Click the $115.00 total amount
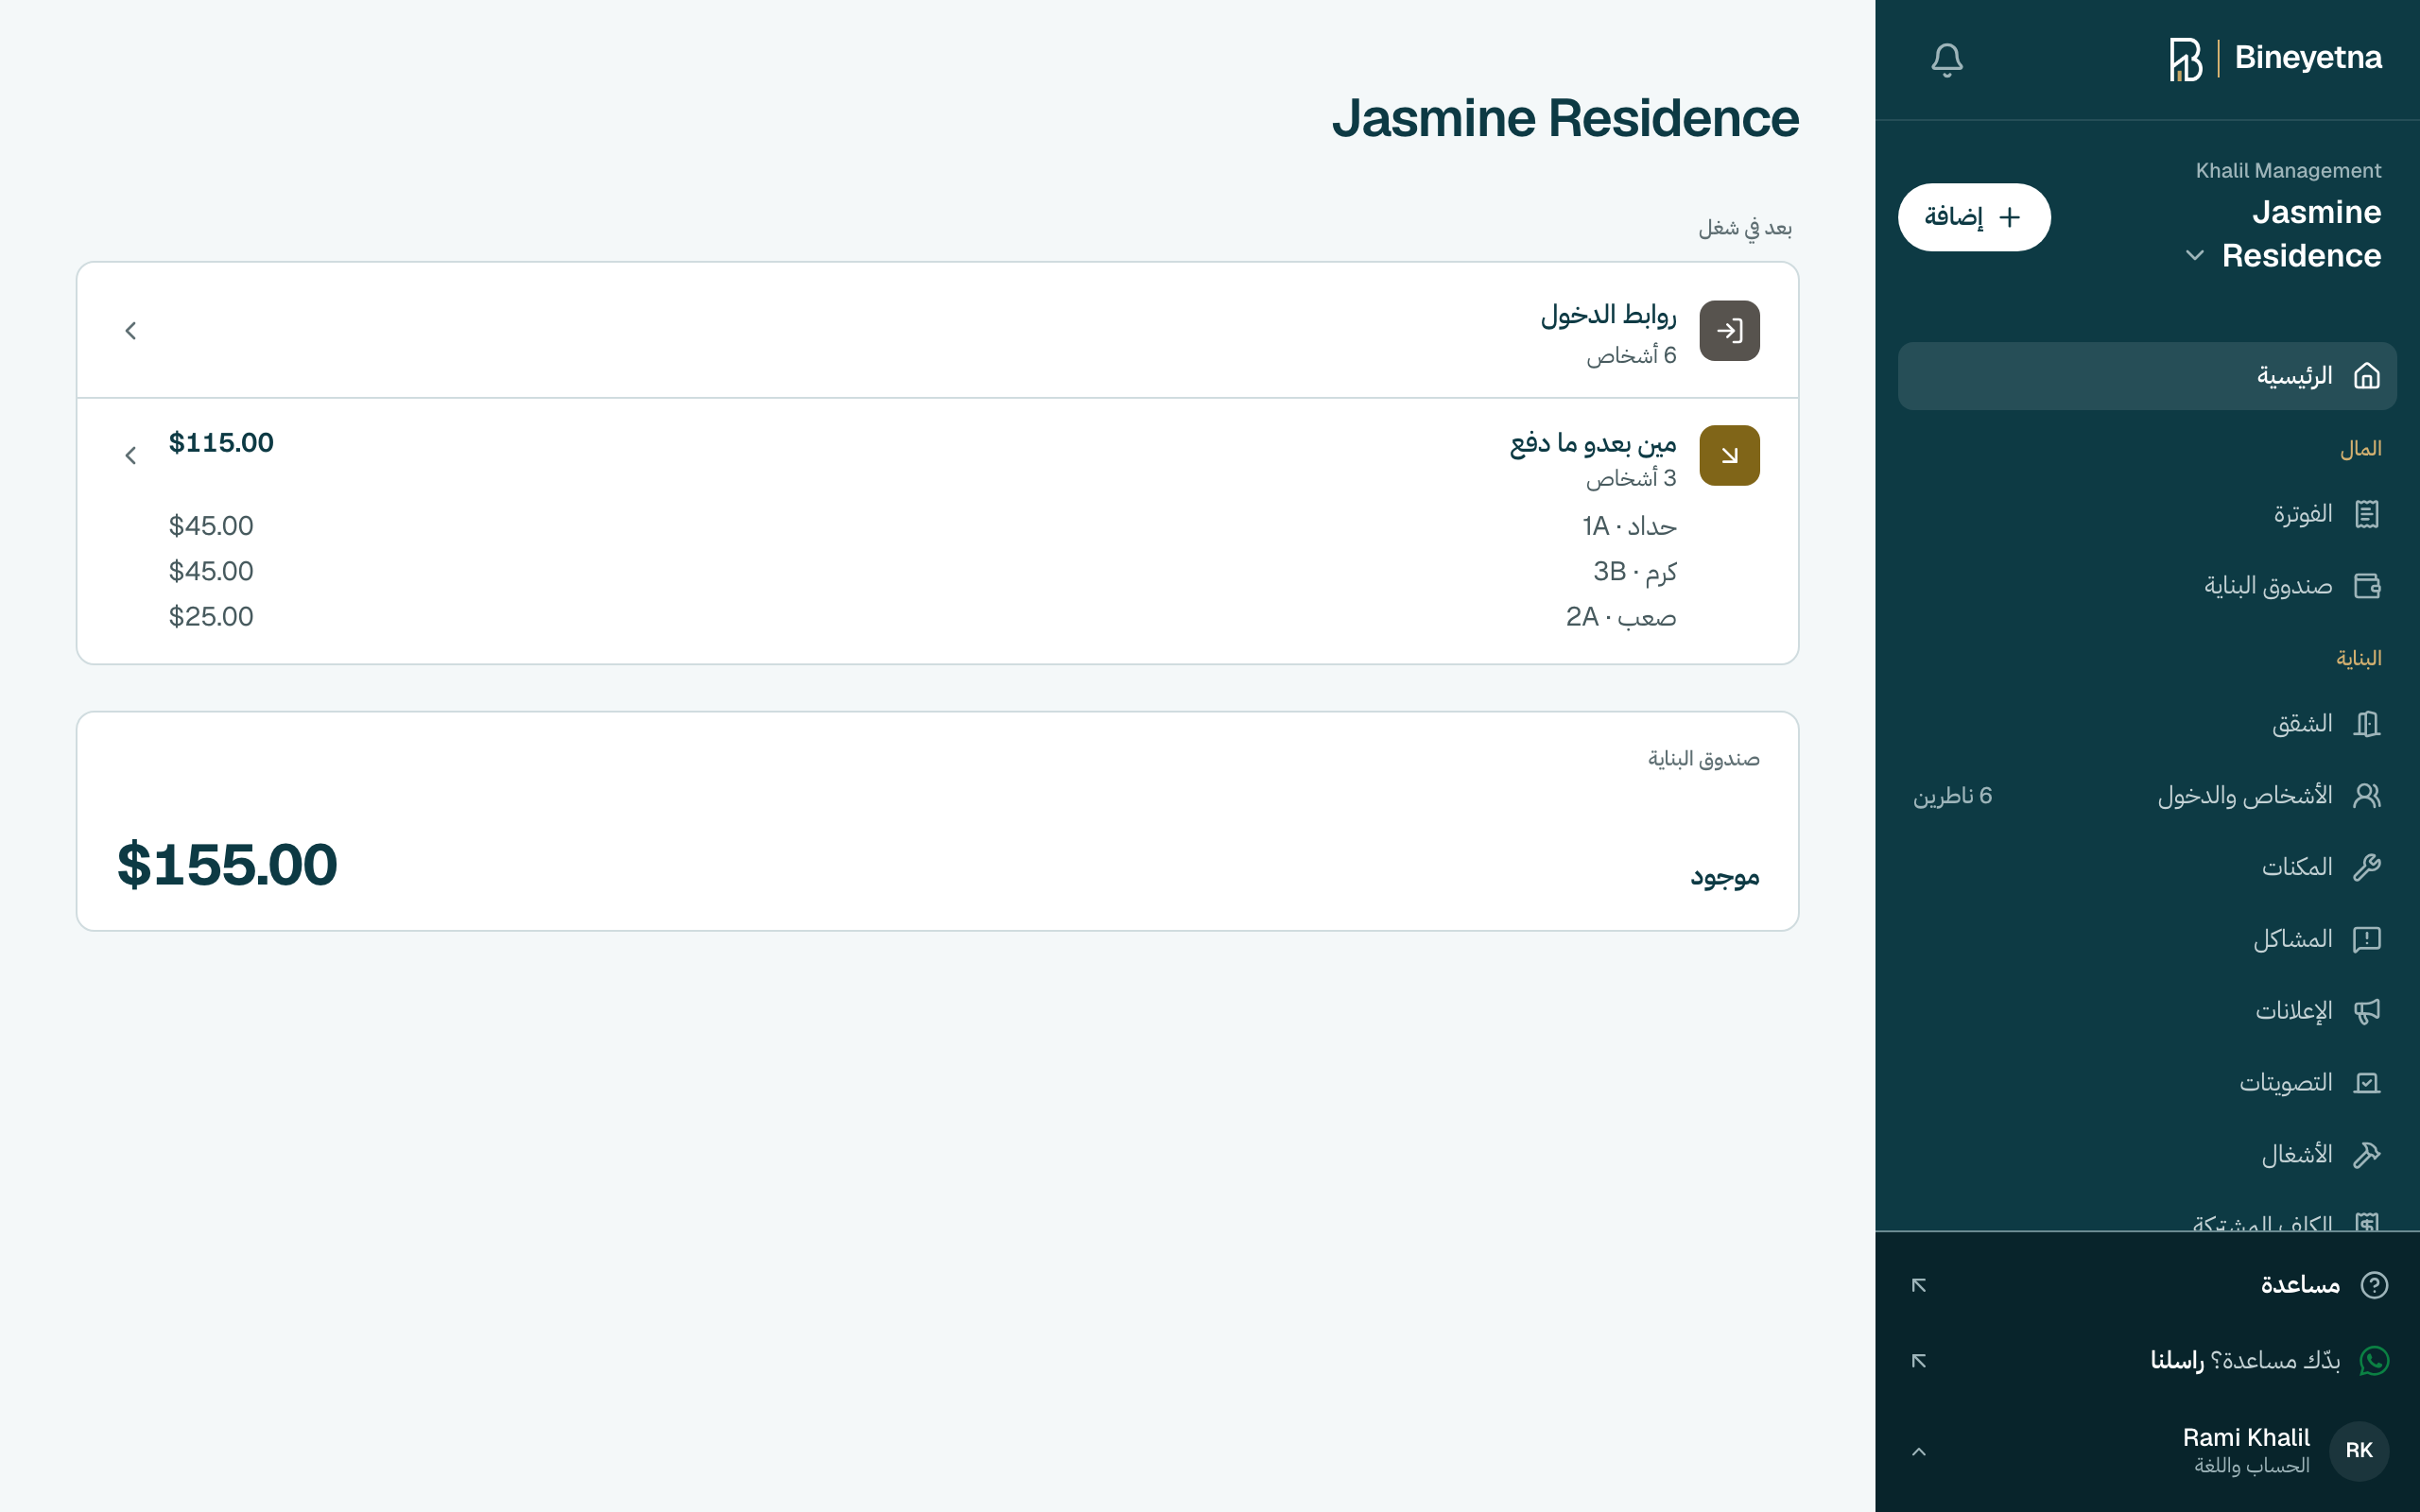This screenshot has width=2420, height=1512. (221, 443)
